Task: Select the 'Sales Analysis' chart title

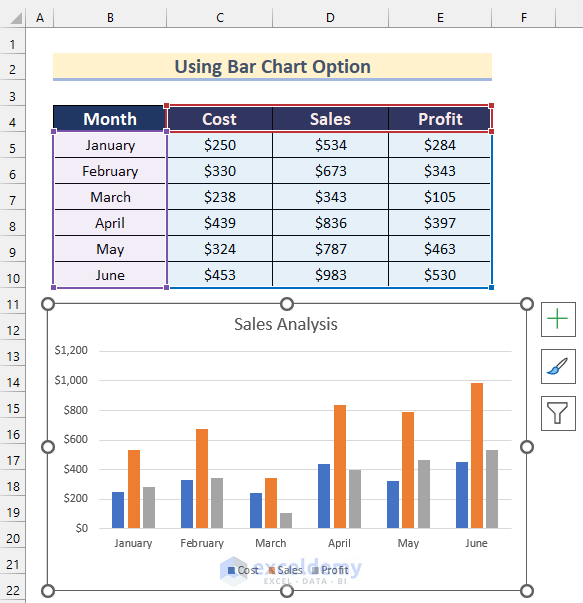Action: click(286, 324)
